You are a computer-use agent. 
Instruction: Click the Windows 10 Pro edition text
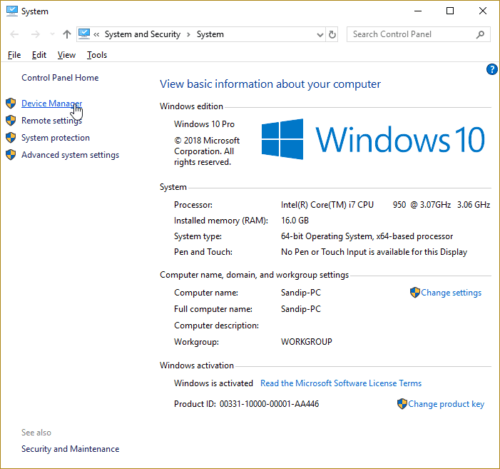pyautogui.click(x=204, y=124)
